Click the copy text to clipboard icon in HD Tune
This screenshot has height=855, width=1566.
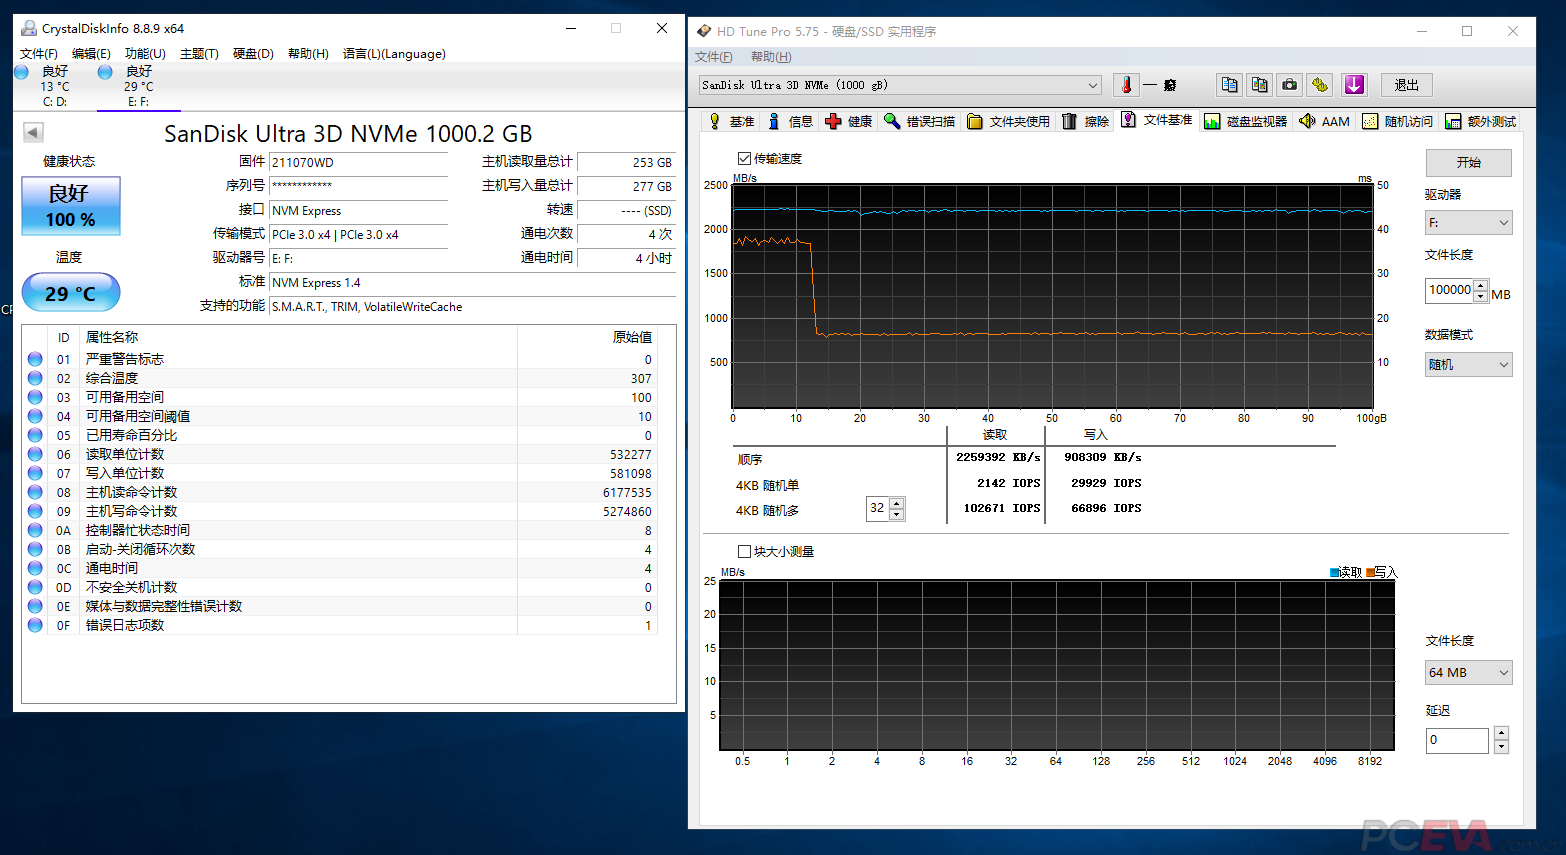point(1229,85)
